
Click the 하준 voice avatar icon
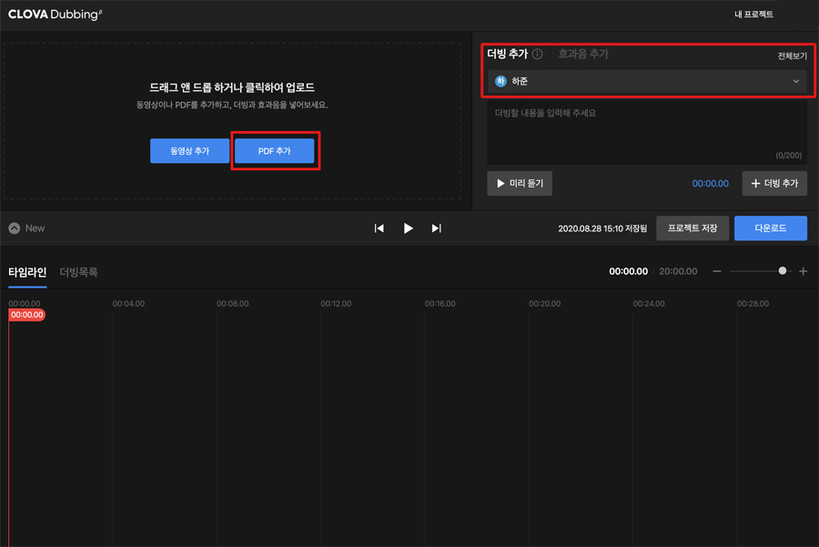[x=501, y=81]
